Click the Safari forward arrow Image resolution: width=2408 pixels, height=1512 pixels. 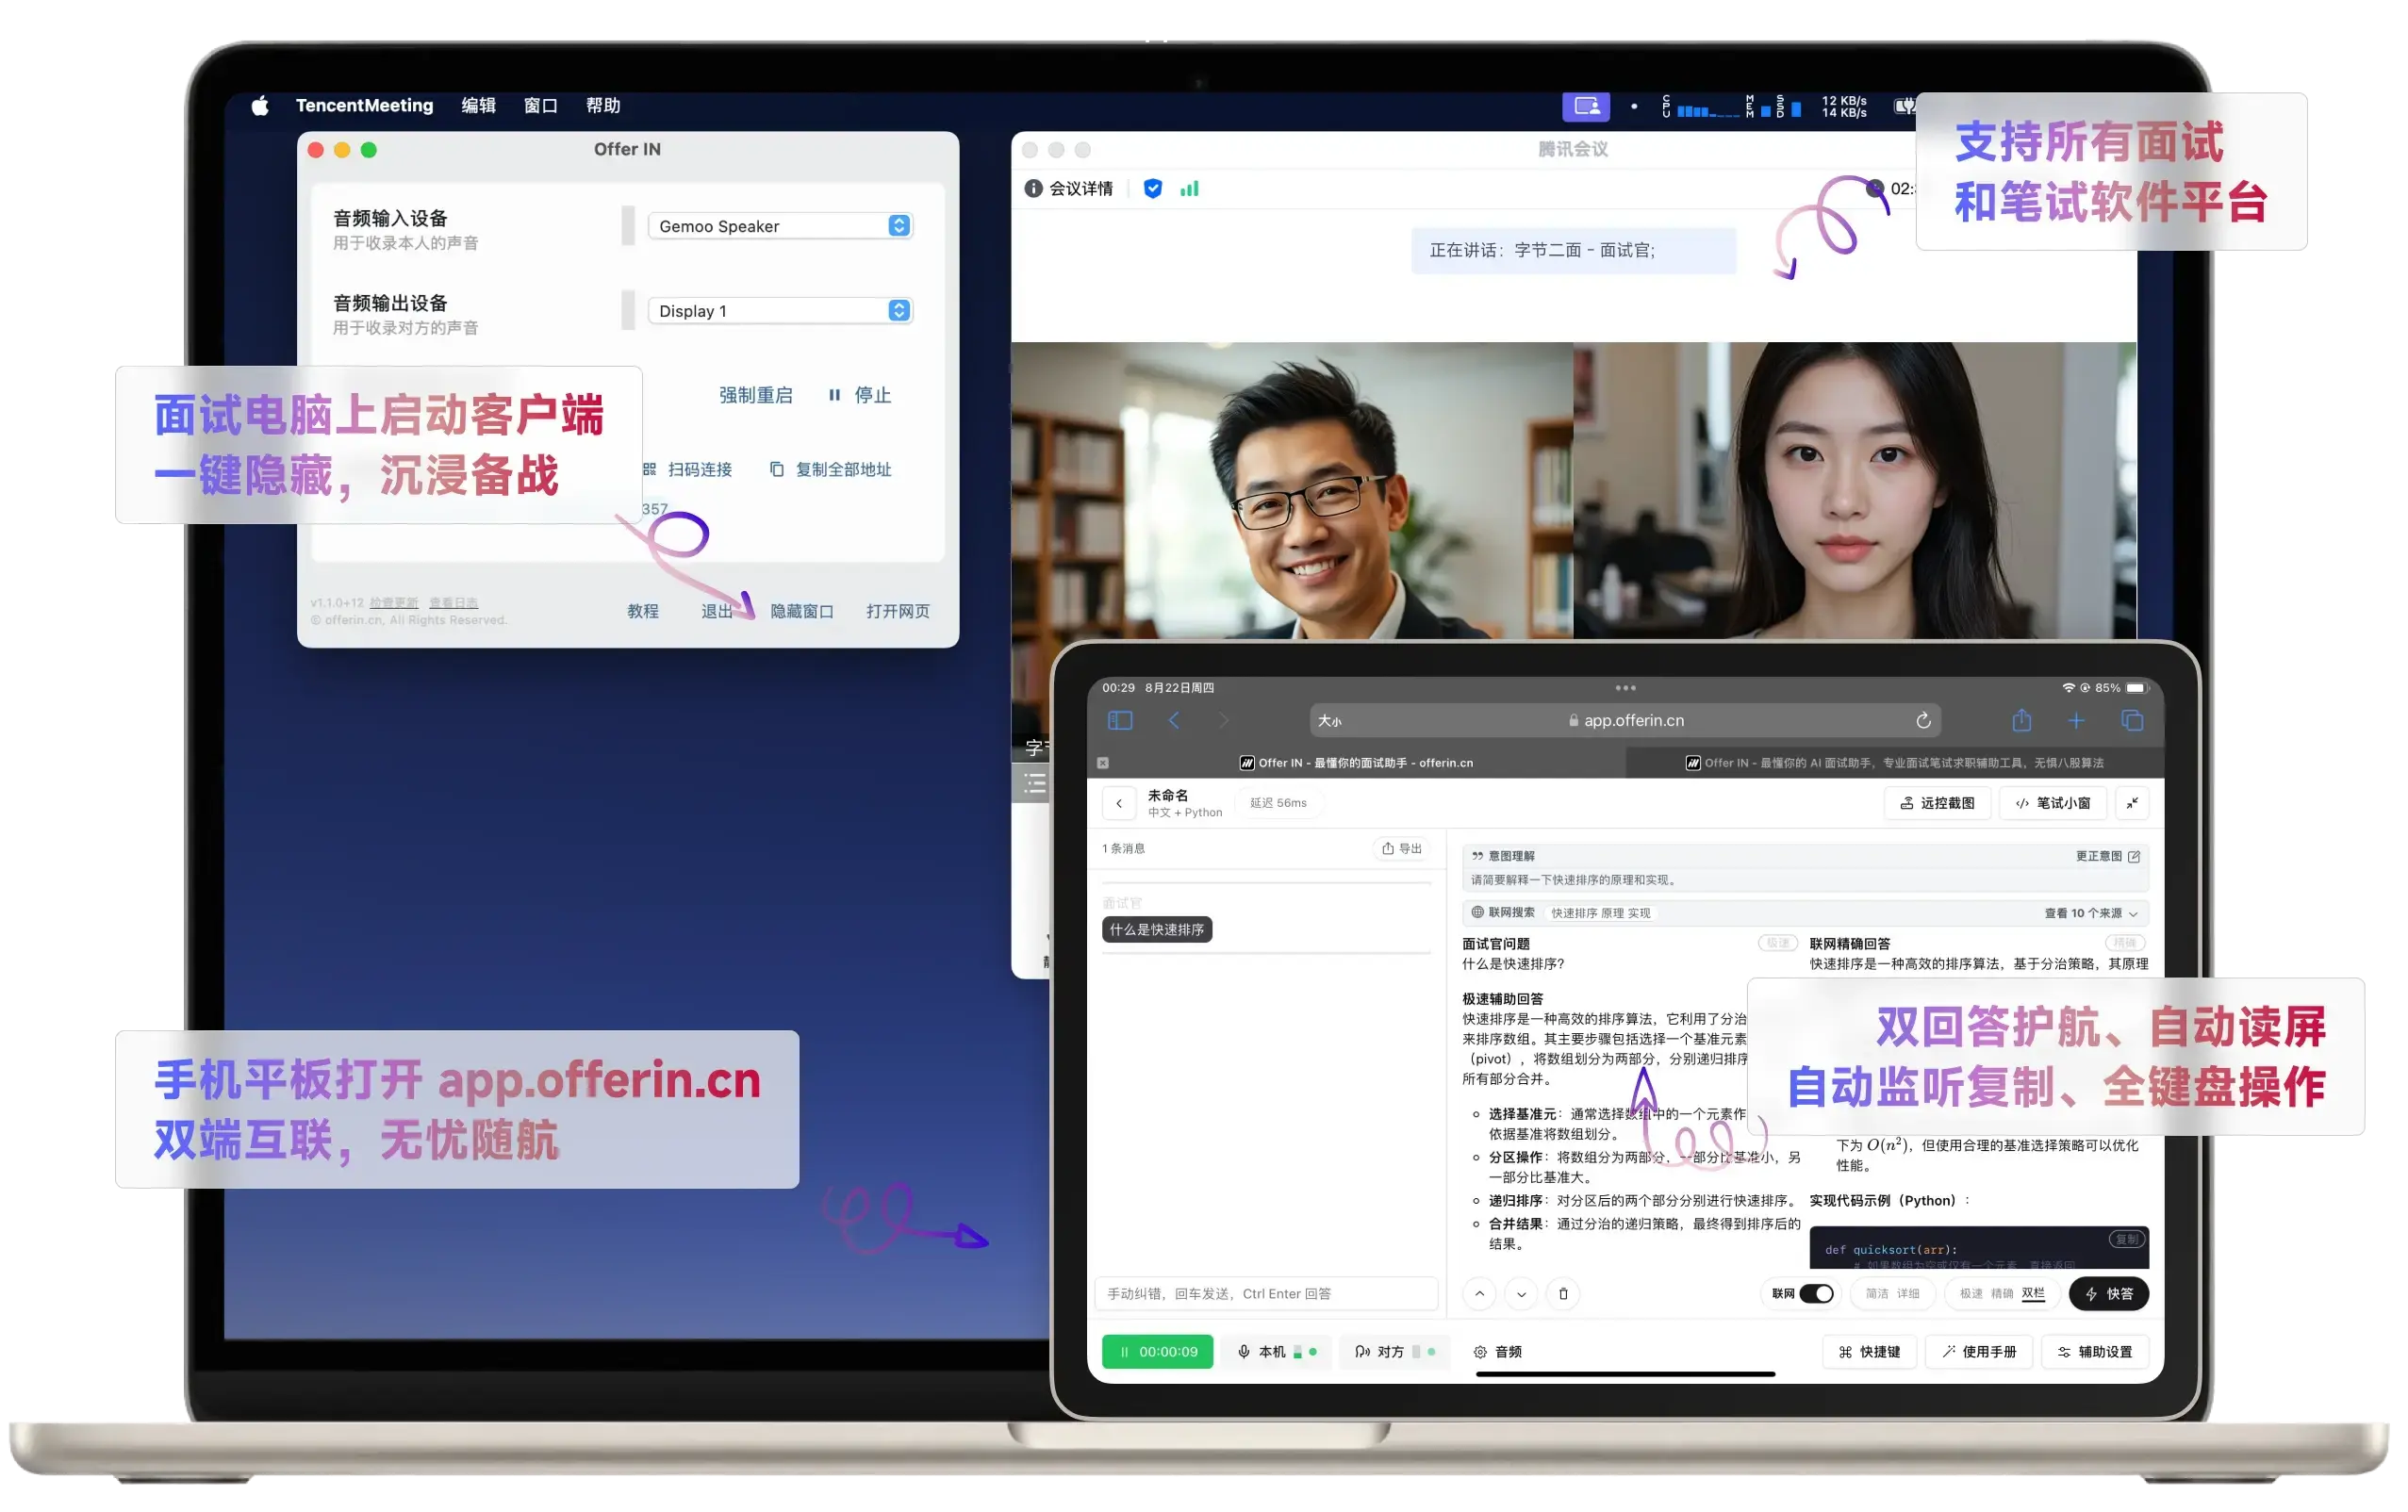click(x=1224, y=721)
